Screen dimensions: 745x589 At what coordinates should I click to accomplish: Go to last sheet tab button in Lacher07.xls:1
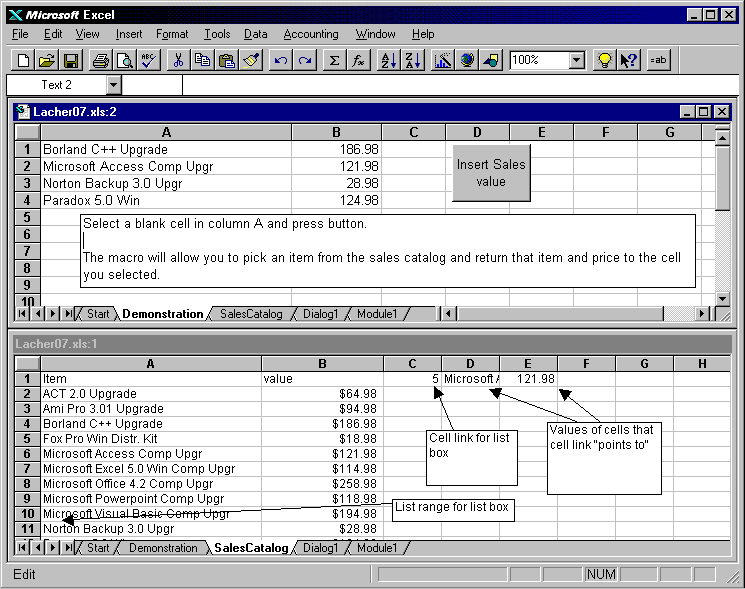[x=69, y=548]
